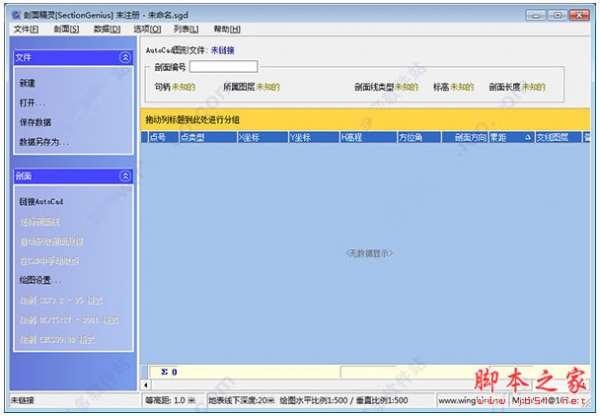
Task: Collapse the 剖面 panel using its chevron
Action: [x=125, y=176]
